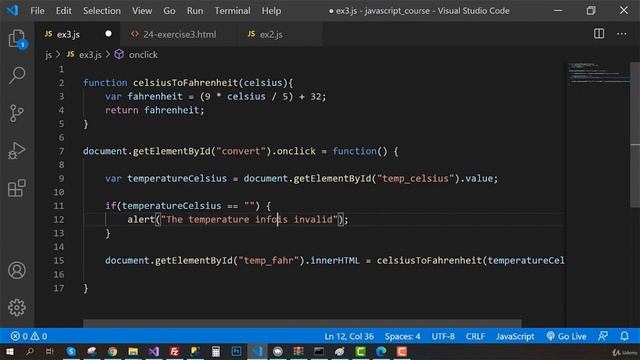The image size is (640, 360).
Task: Open Calculator from the taskbar
Action: pos(216,351)
